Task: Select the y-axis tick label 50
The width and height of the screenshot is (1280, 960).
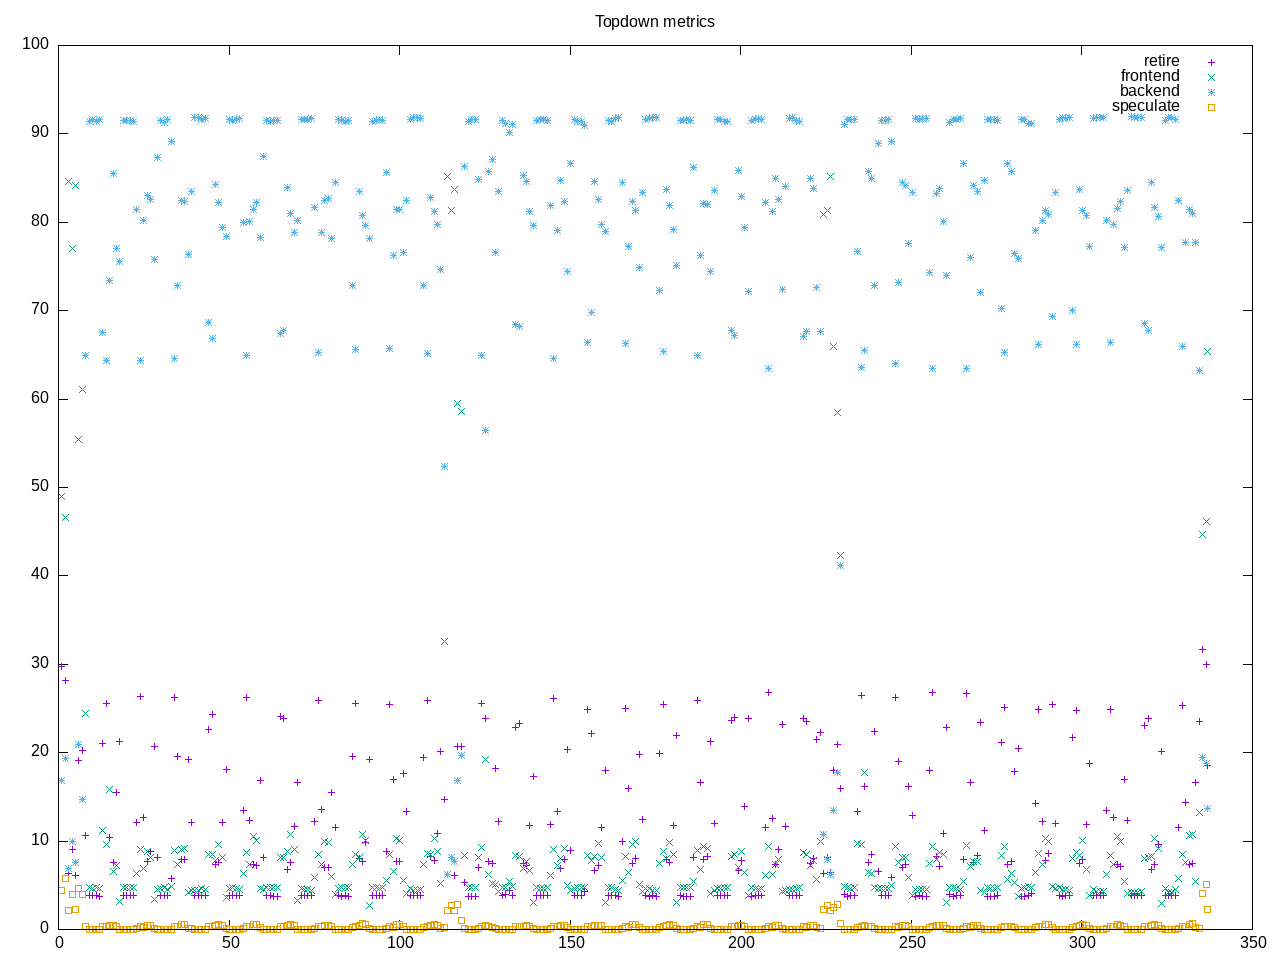Action: click(39, 486)
